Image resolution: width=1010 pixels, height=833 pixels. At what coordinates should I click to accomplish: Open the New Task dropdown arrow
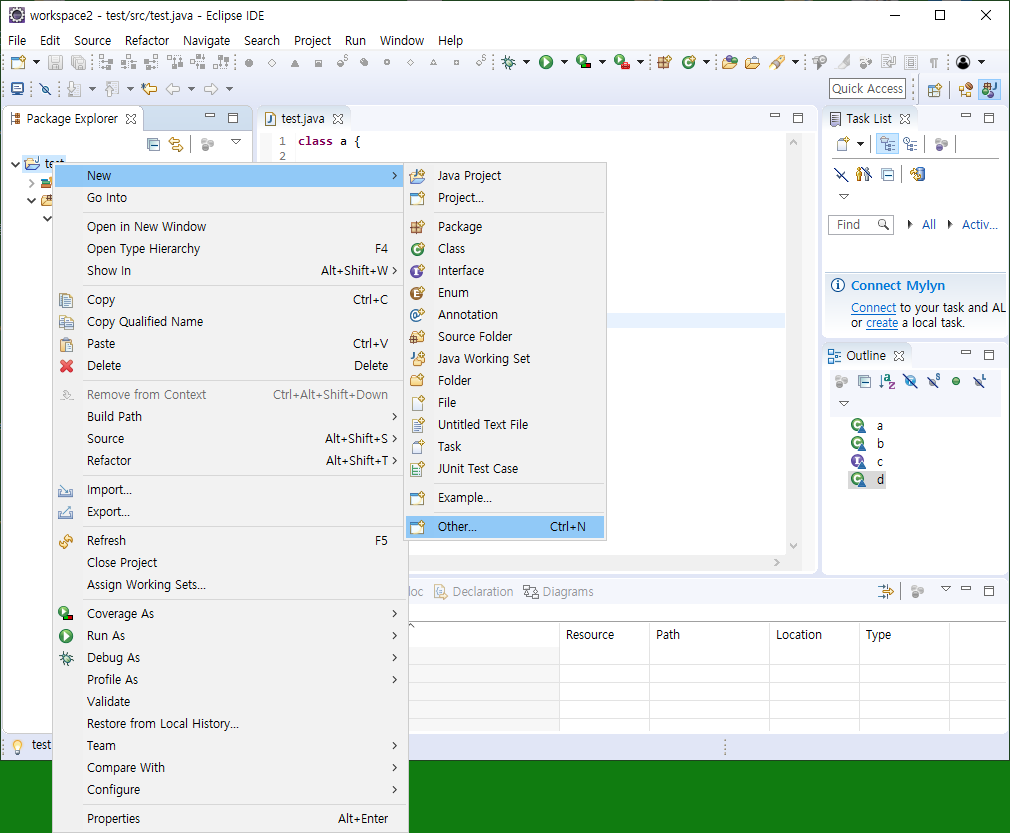861,144
